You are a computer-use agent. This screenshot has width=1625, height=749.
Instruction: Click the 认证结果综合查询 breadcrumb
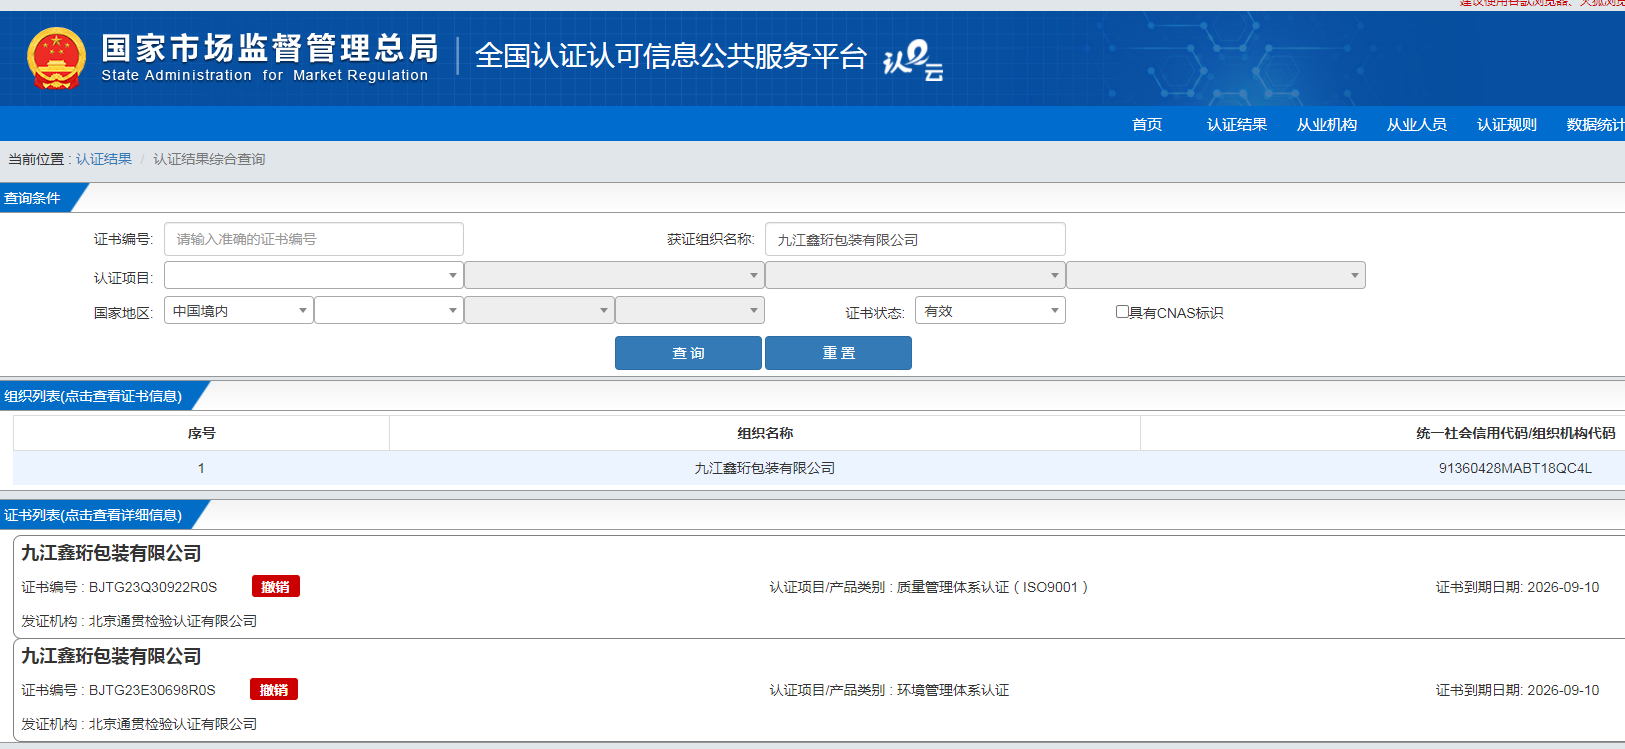[209, 159]
